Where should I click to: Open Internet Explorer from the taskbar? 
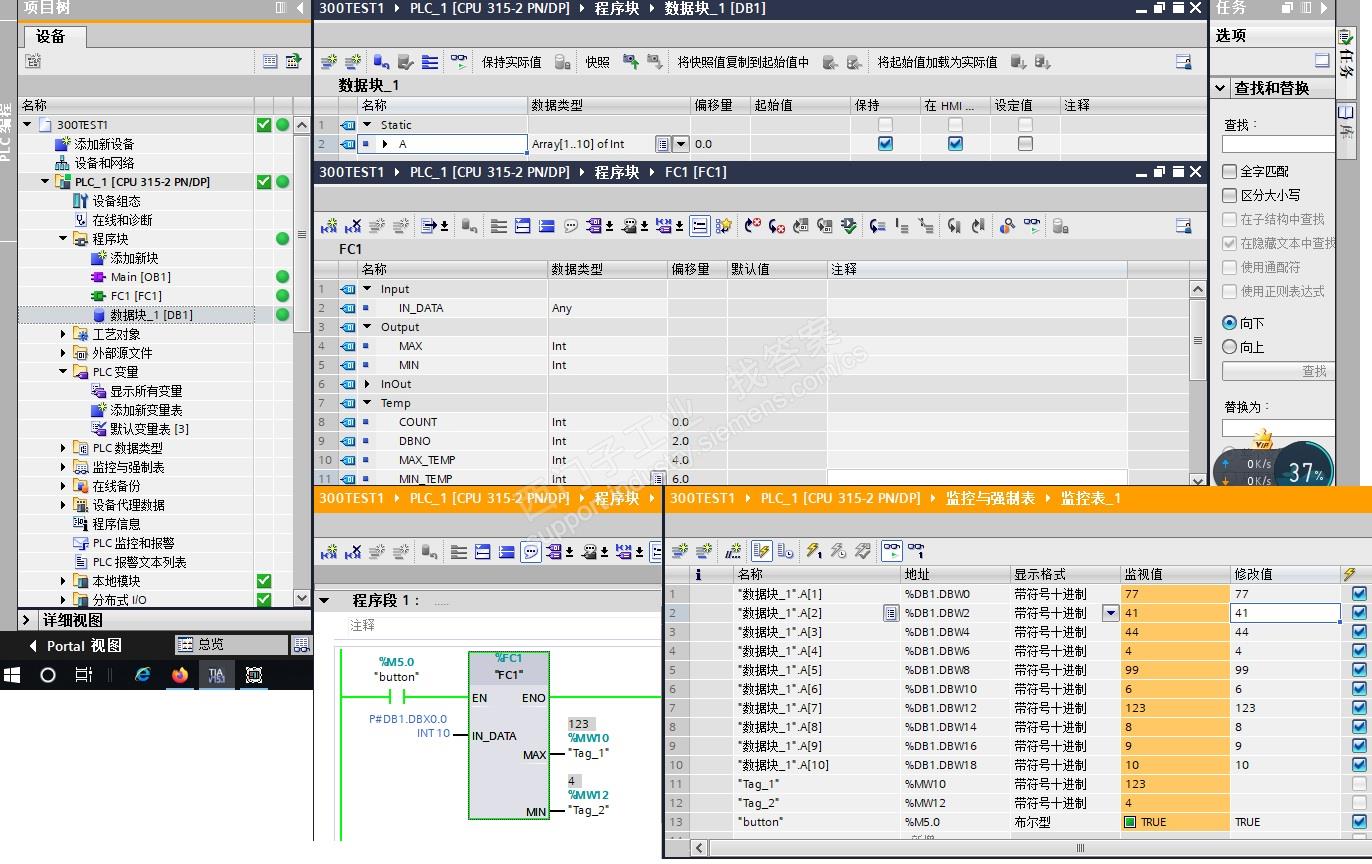144,675
